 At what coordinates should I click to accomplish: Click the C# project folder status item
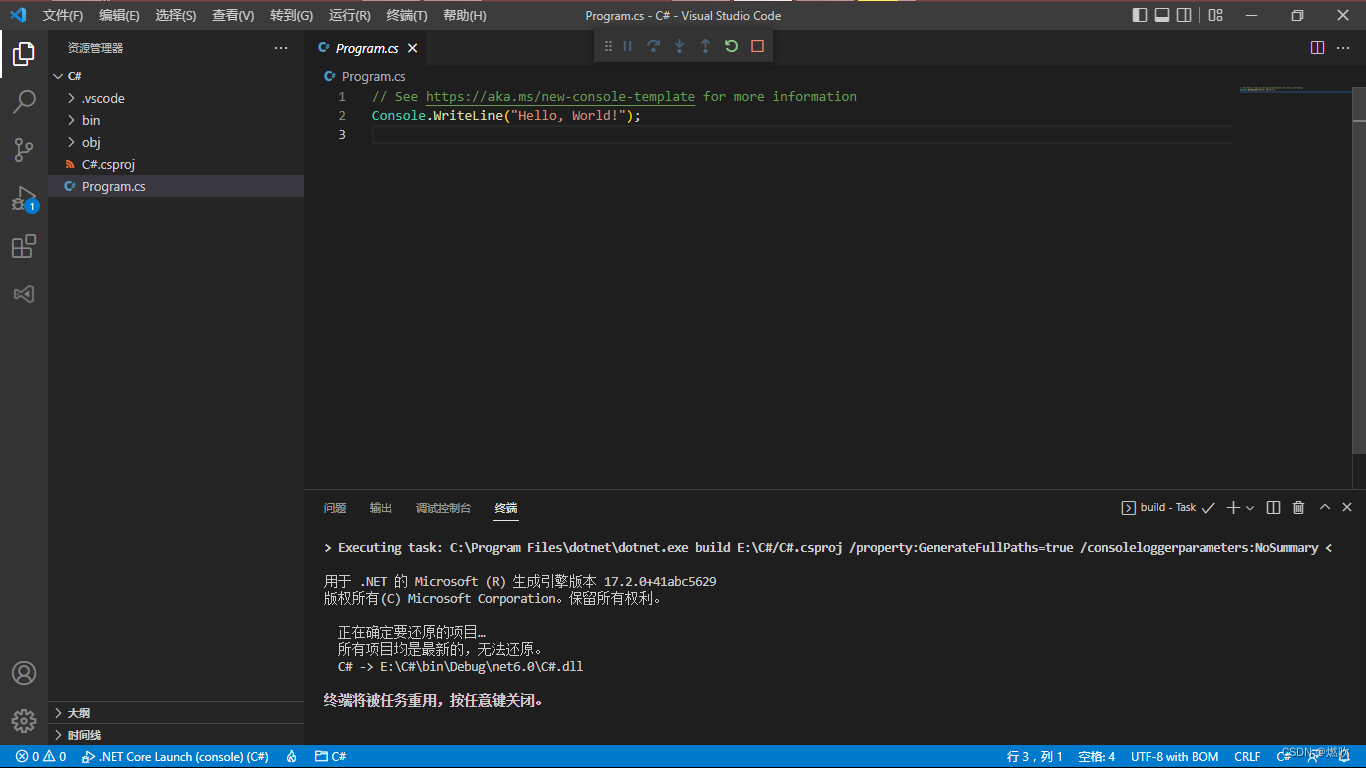[x=331, y=757]
